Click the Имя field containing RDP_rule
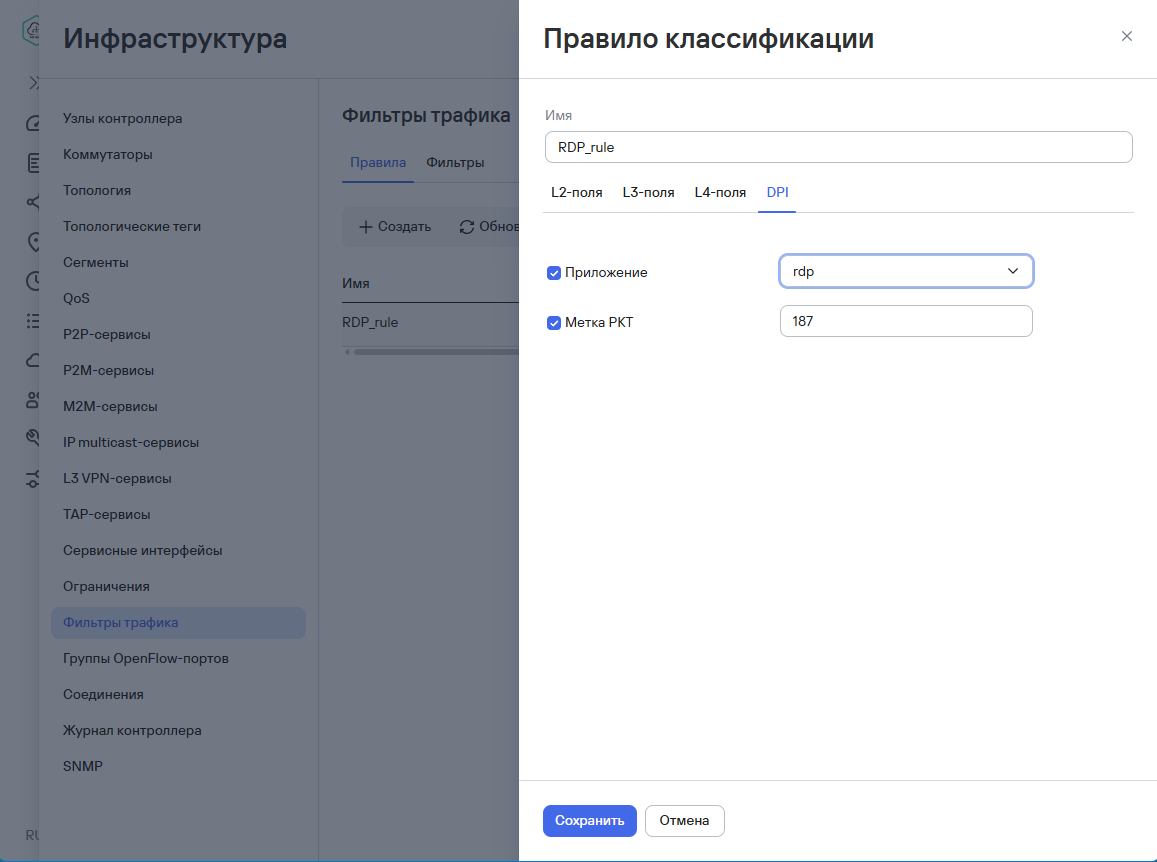 point(838,147)
